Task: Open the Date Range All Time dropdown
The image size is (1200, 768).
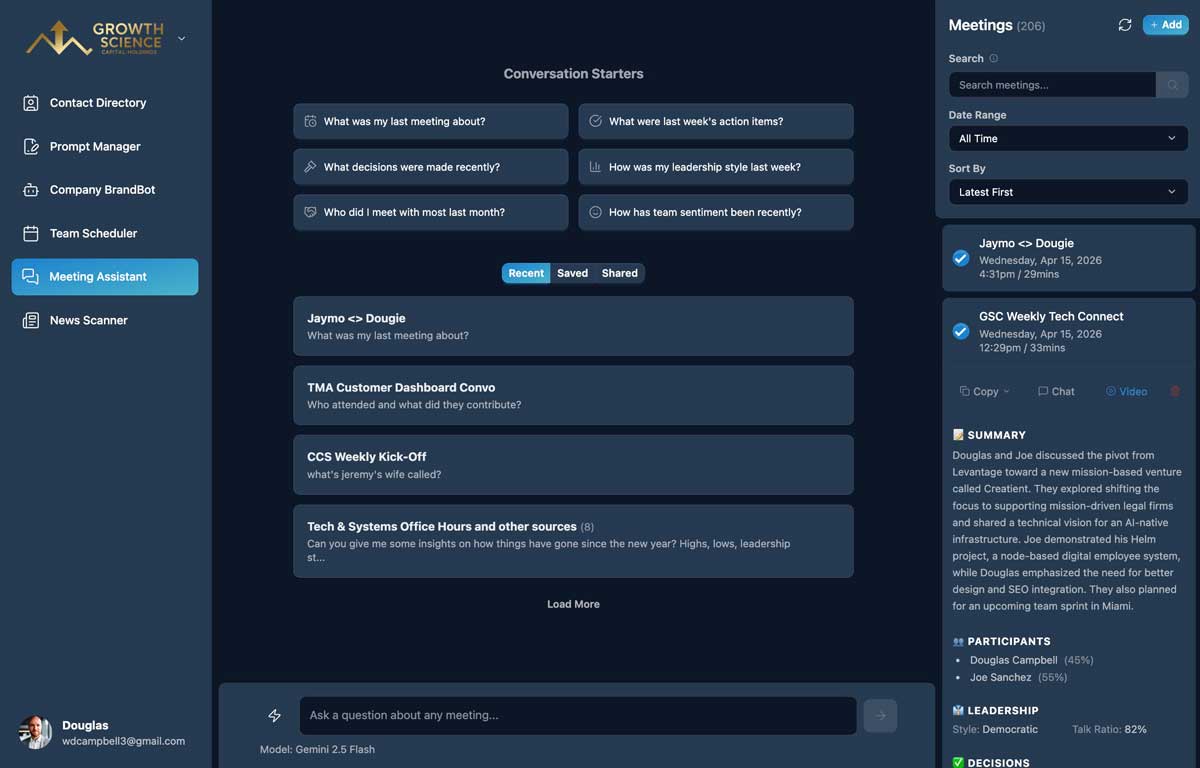Action: click(x=1068, y=138)
